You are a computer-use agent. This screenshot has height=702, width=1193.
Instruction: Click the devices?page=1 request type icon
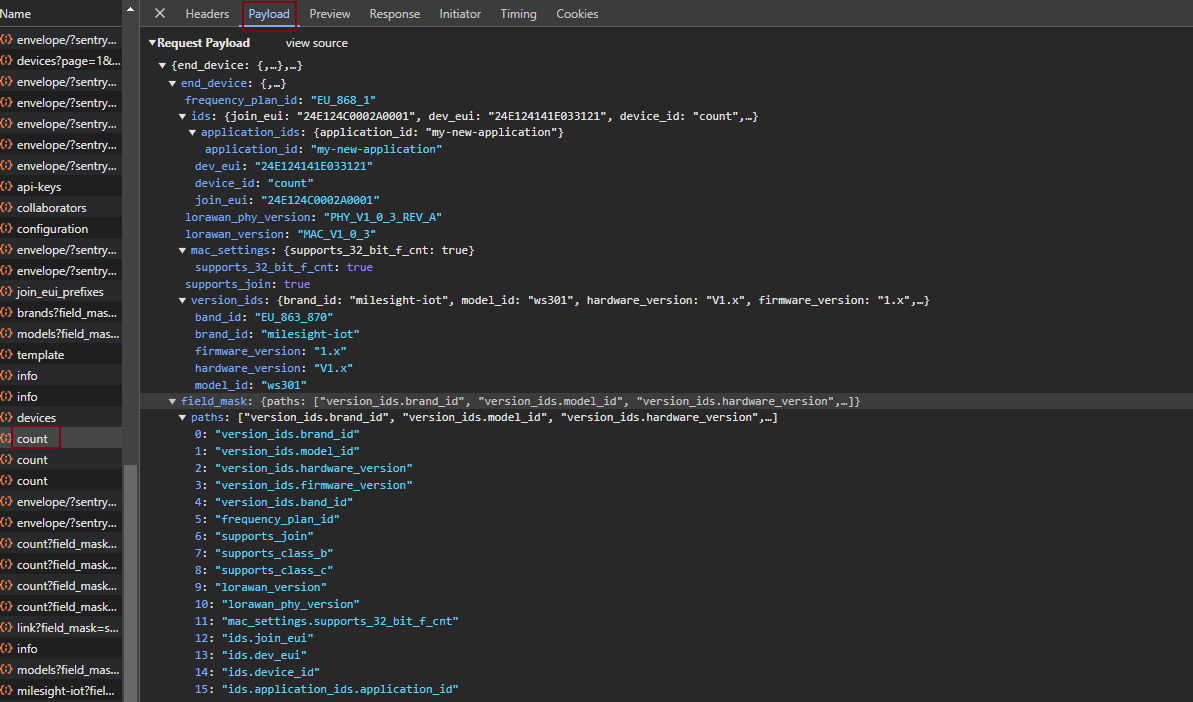click(6, 61)
